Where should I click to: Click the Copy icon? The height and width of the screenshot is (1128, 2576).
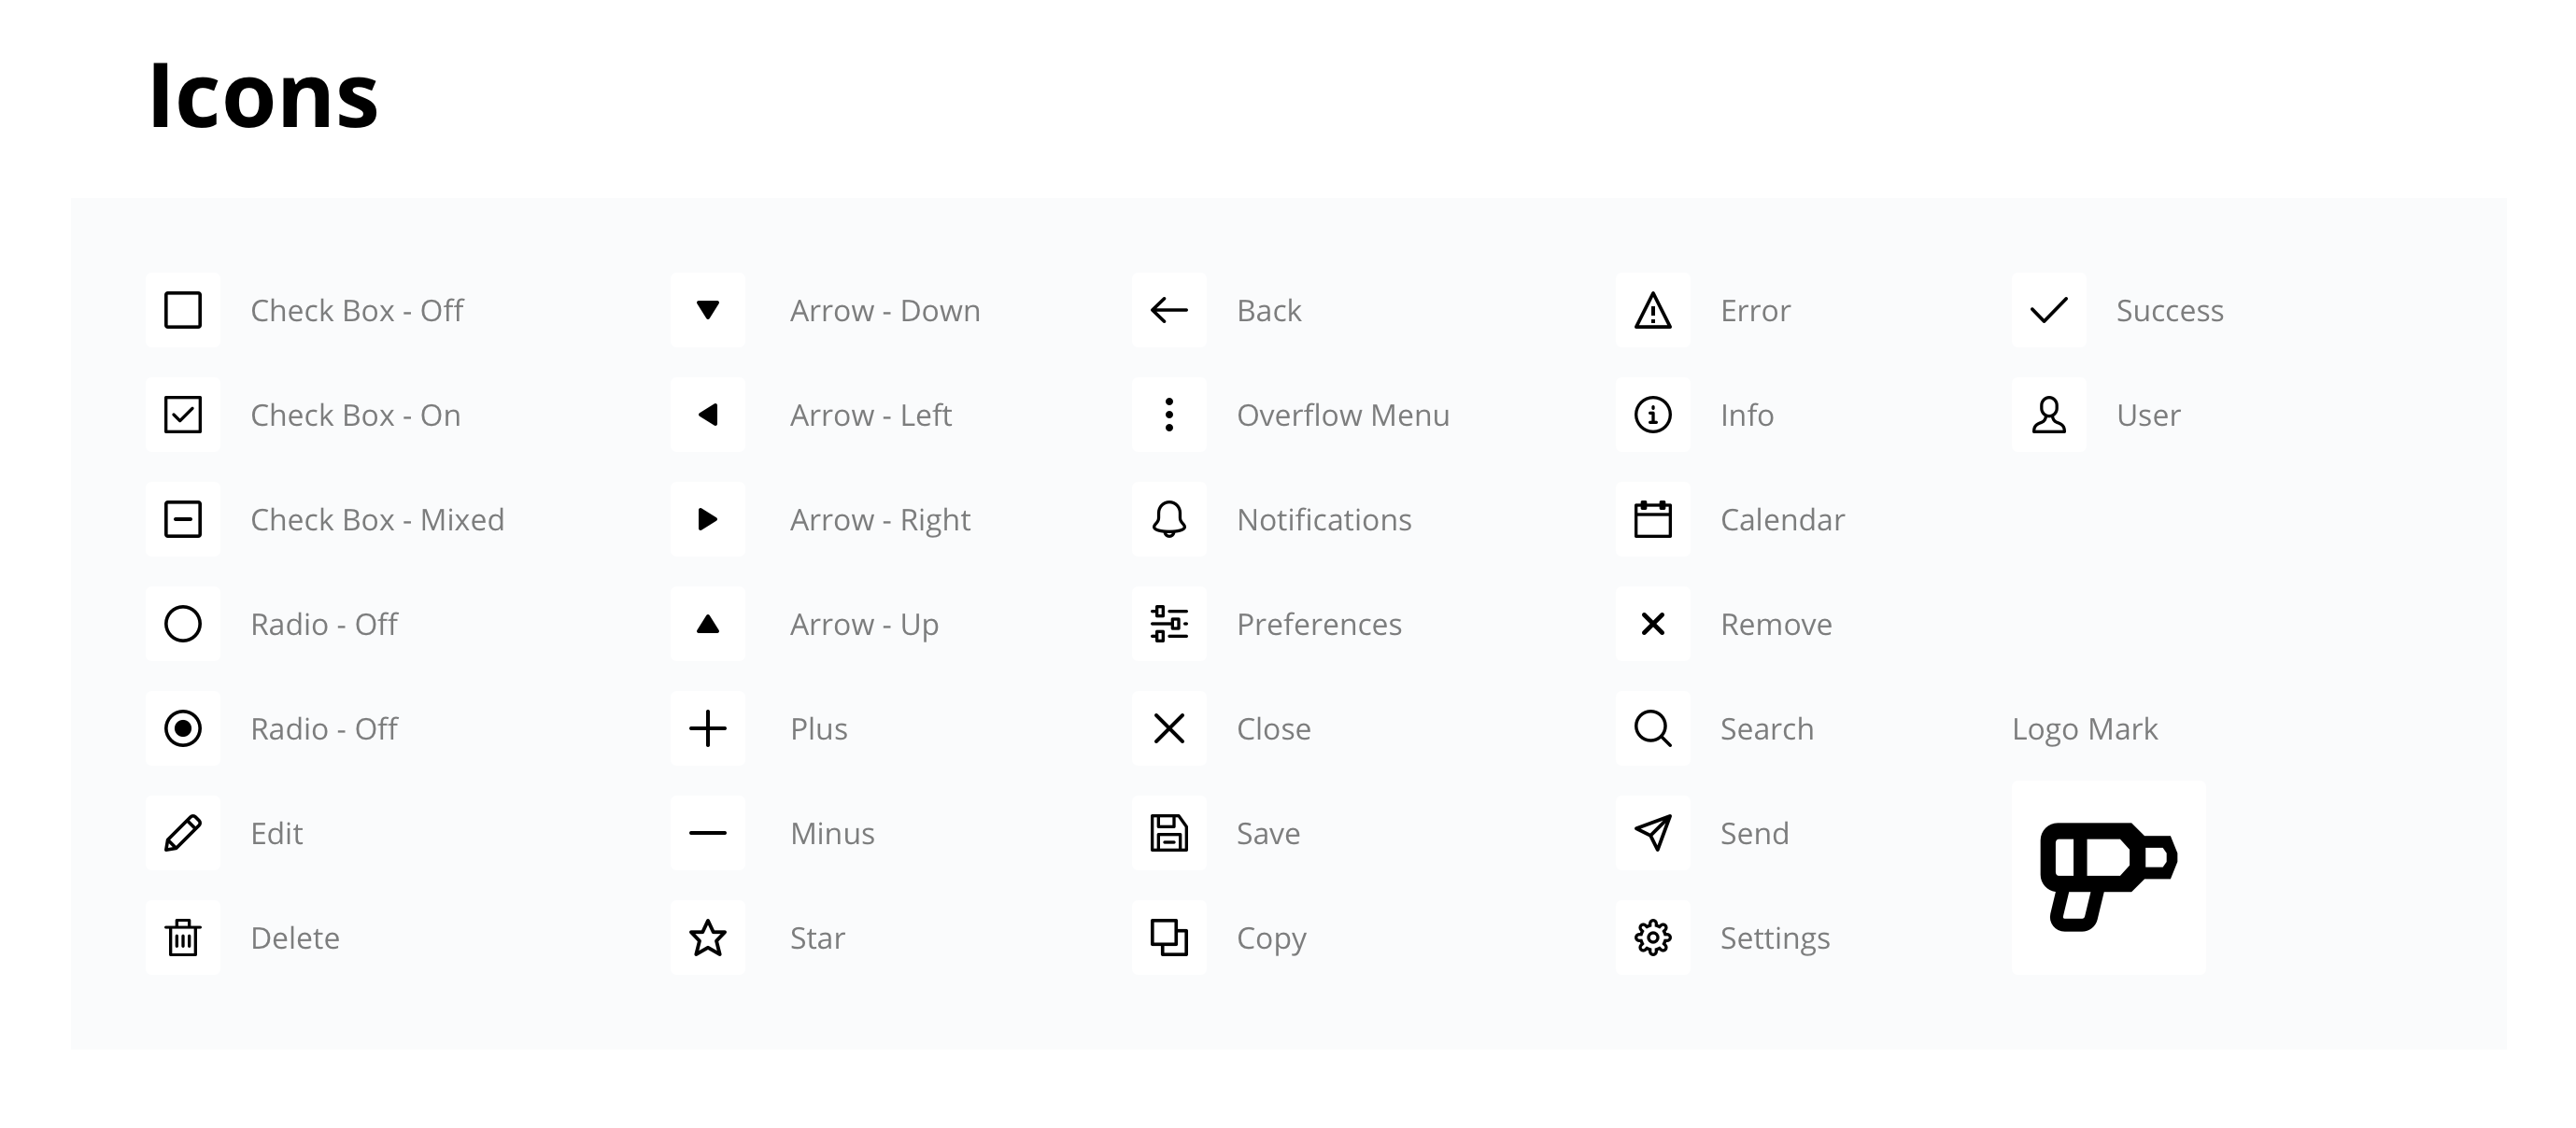click(x=1168, y=937)
